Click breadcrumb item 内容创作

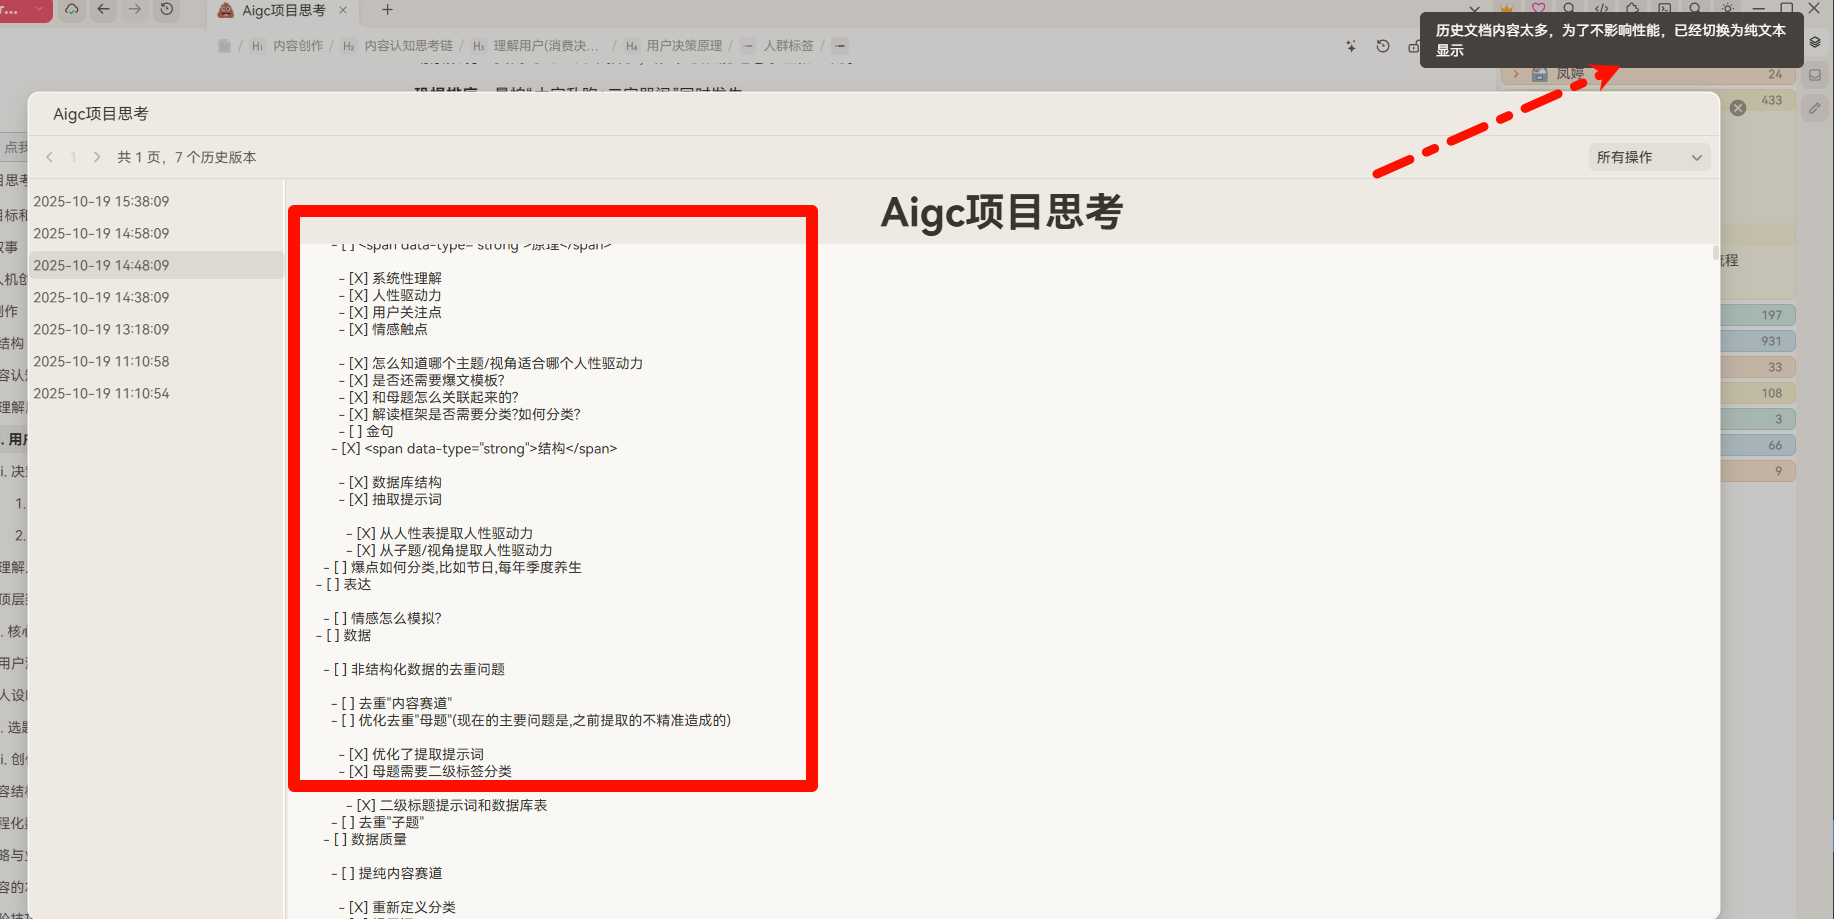pos(298,46)
